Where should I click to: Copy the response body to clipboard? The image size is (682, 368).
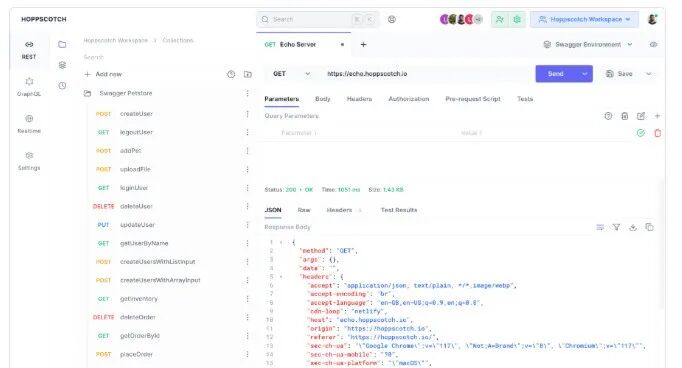click(x=649, y=227)
